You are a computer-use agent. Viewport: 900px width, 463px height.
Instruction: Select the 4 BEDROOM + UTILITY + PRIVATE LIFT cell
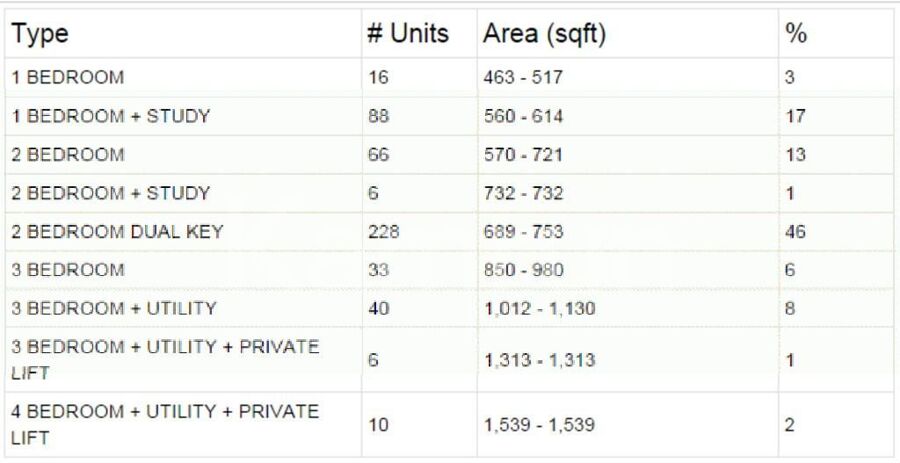(x=165, y=424)
